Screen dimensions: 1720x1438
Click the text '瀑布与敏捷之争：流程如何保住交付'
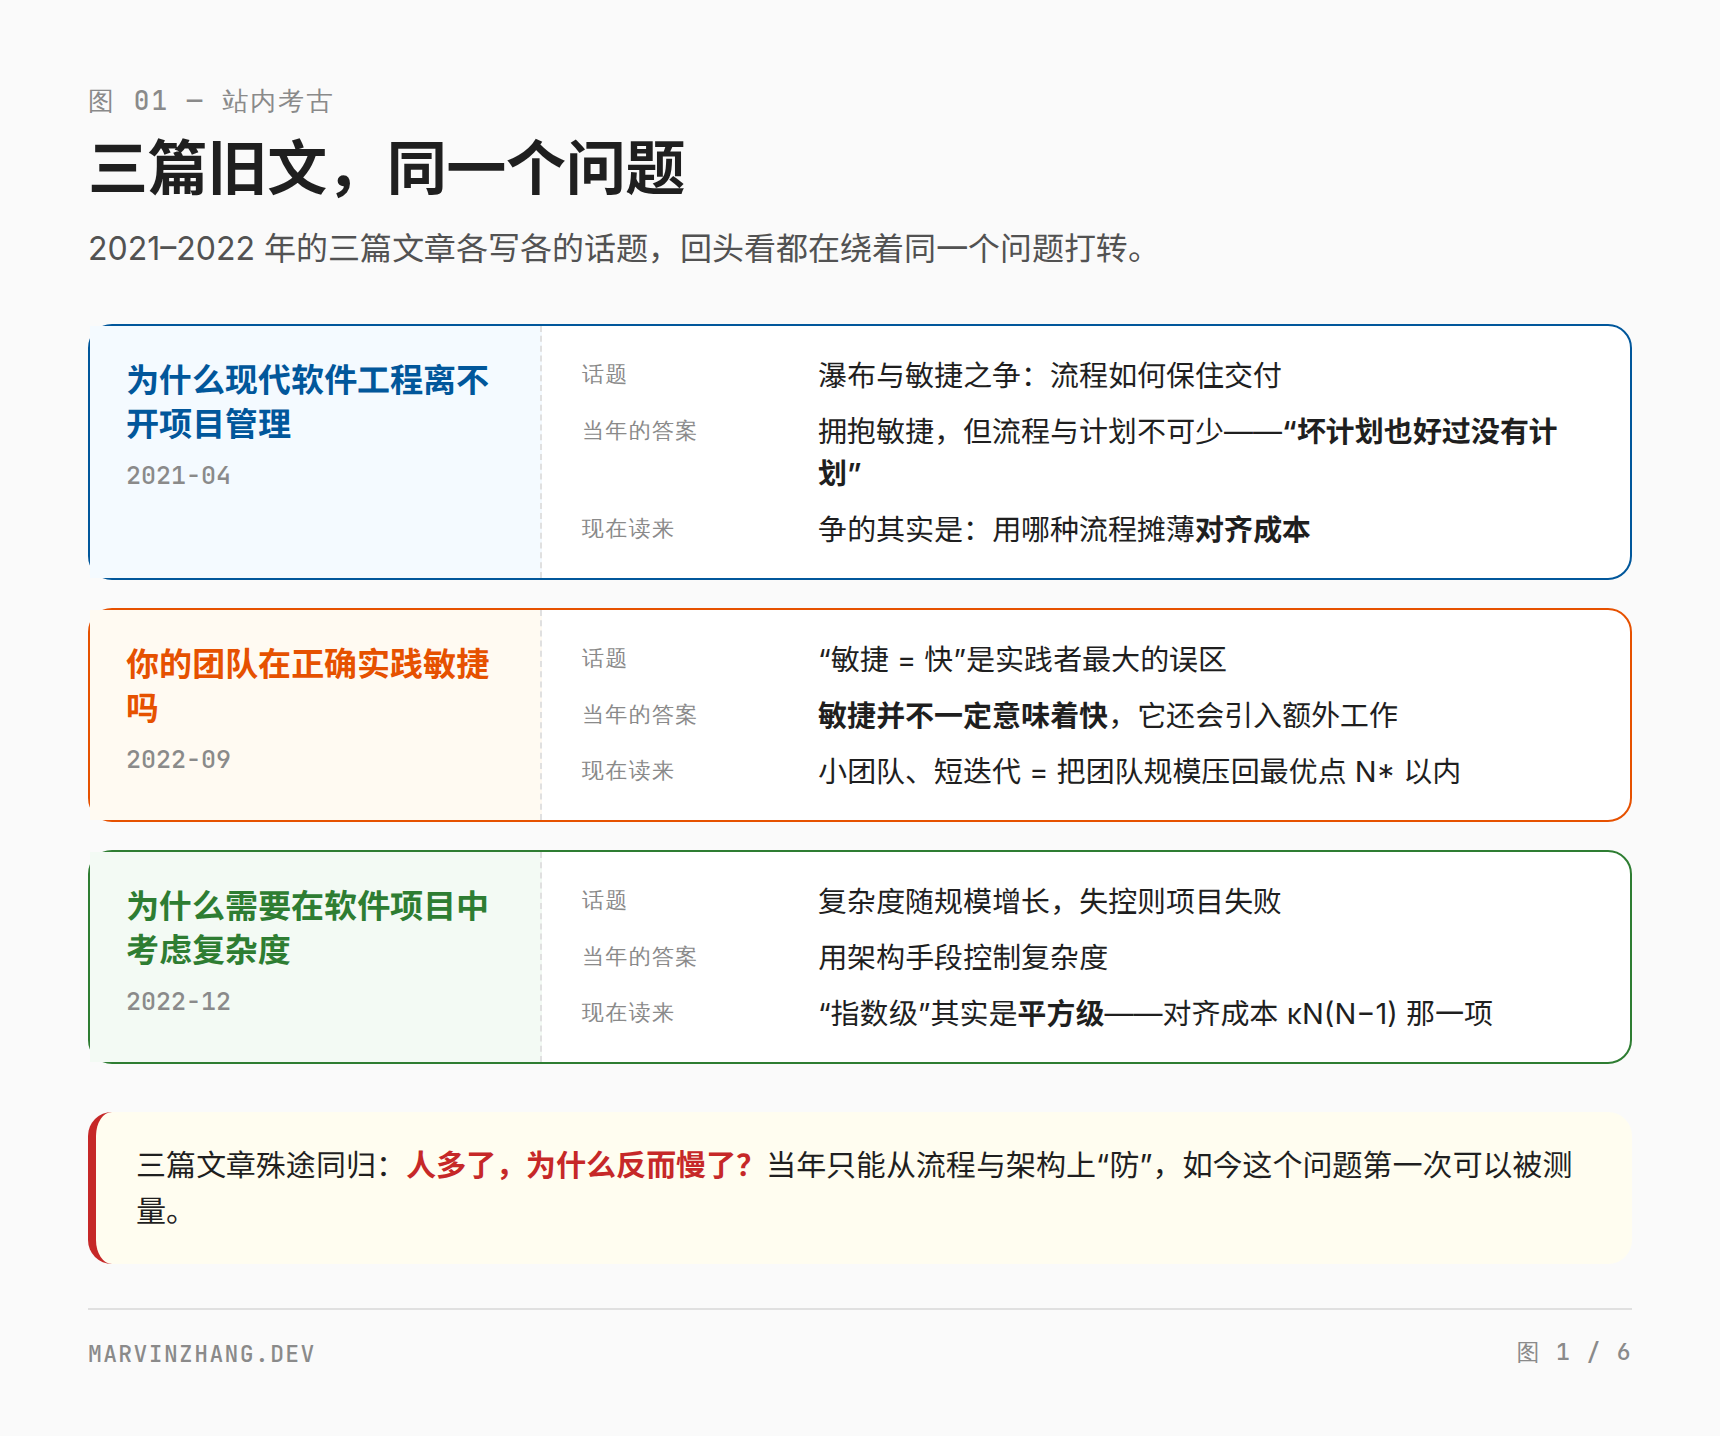1049,376
